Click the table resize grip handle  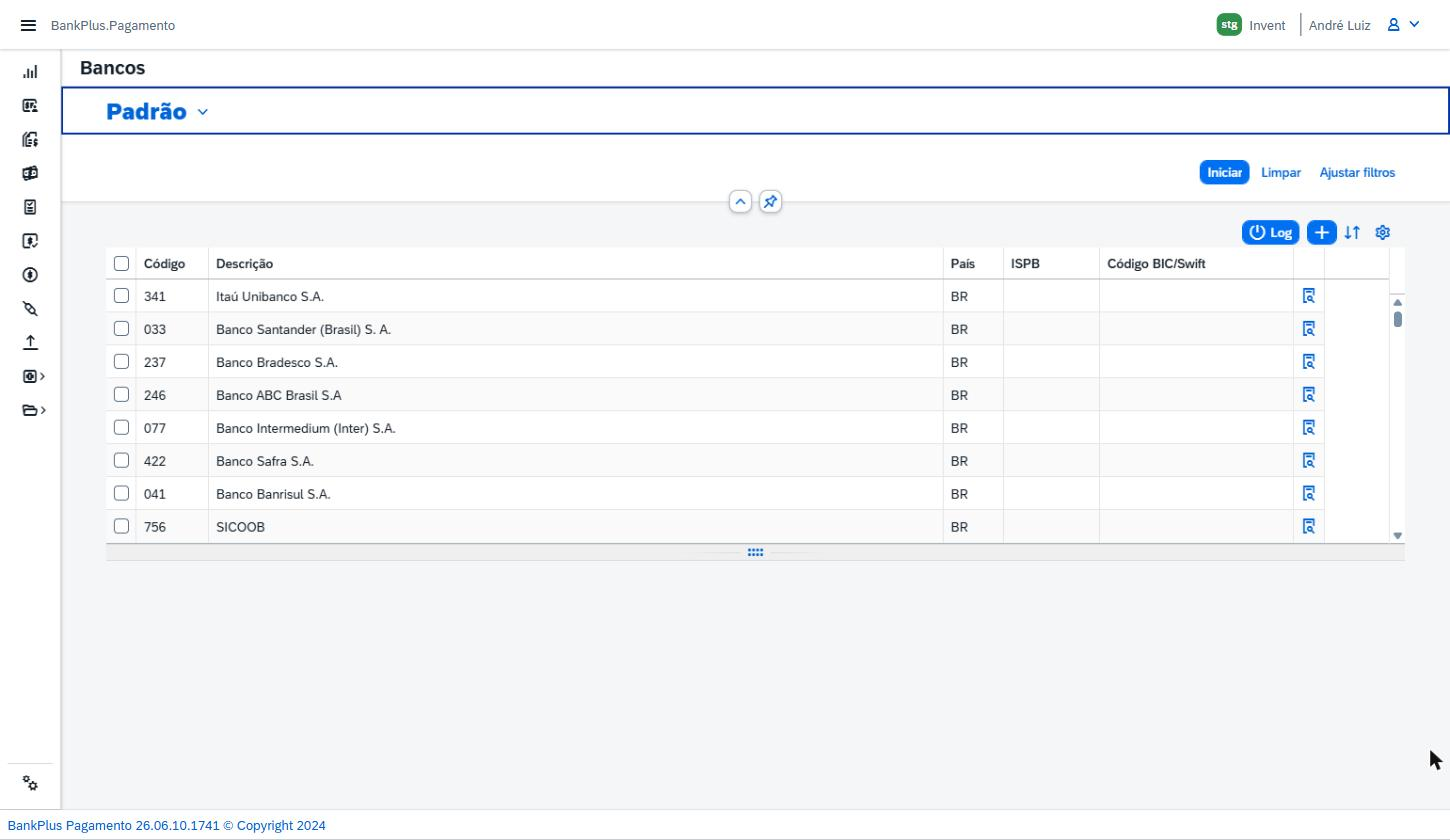[755, 552]
